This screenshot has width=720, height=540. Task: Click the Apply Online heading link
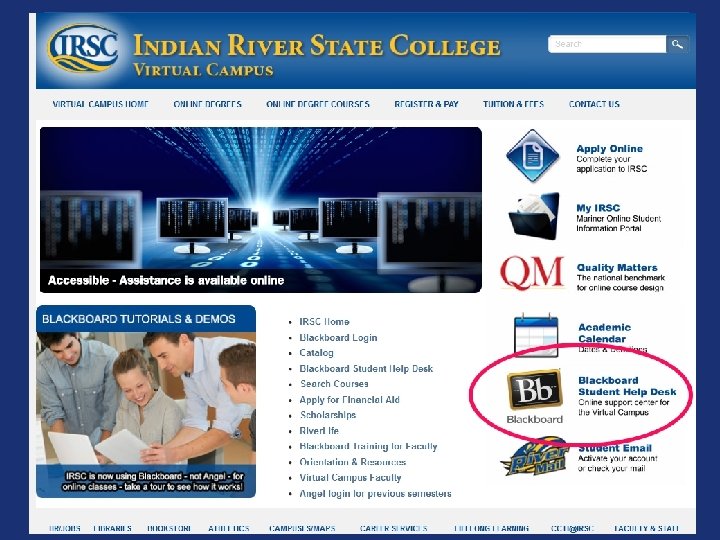pyautogui.click(x=609, y=149)
